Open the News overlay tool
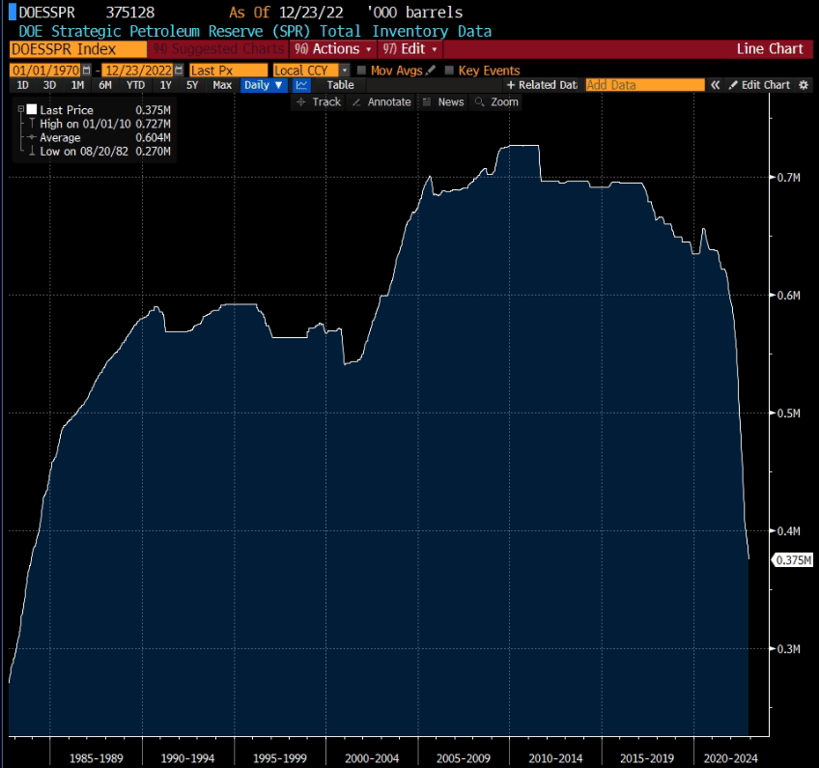The width and height of the screenshot is (819, 768). 443,102
